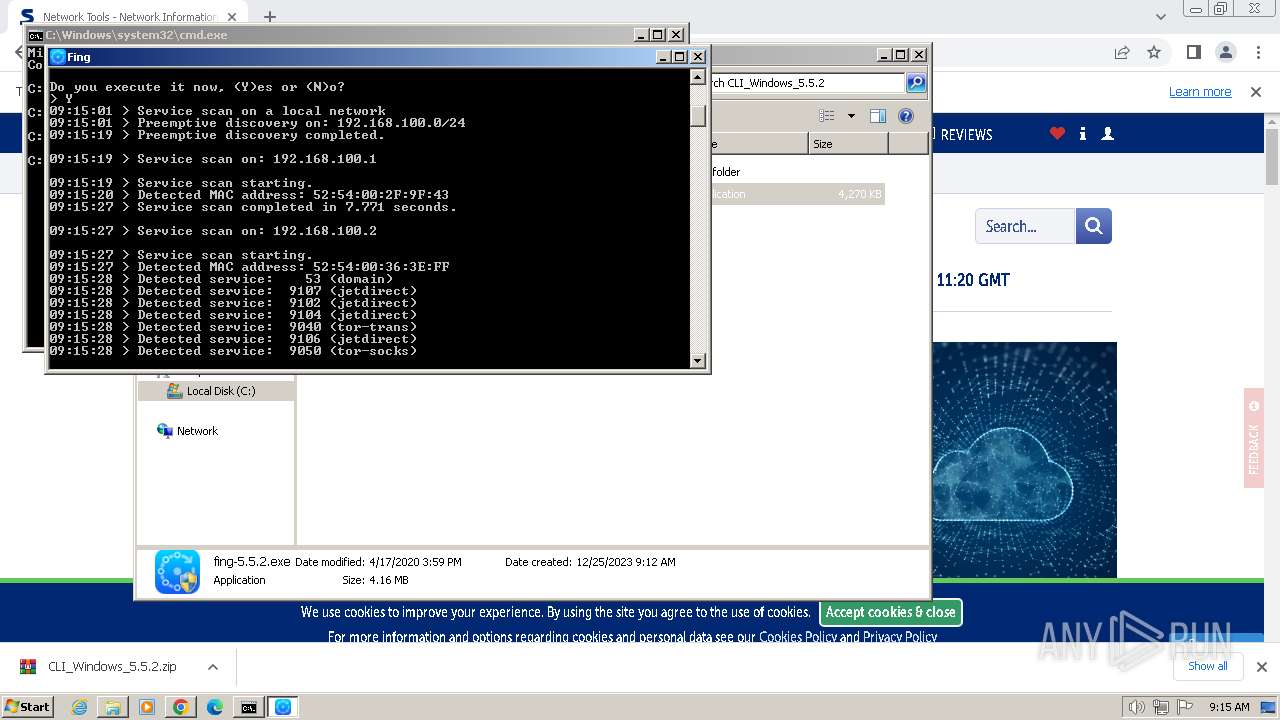Open Microsoft Edge taskbar icon
The height and width of the screenshot is (720, 1280).
214,707
